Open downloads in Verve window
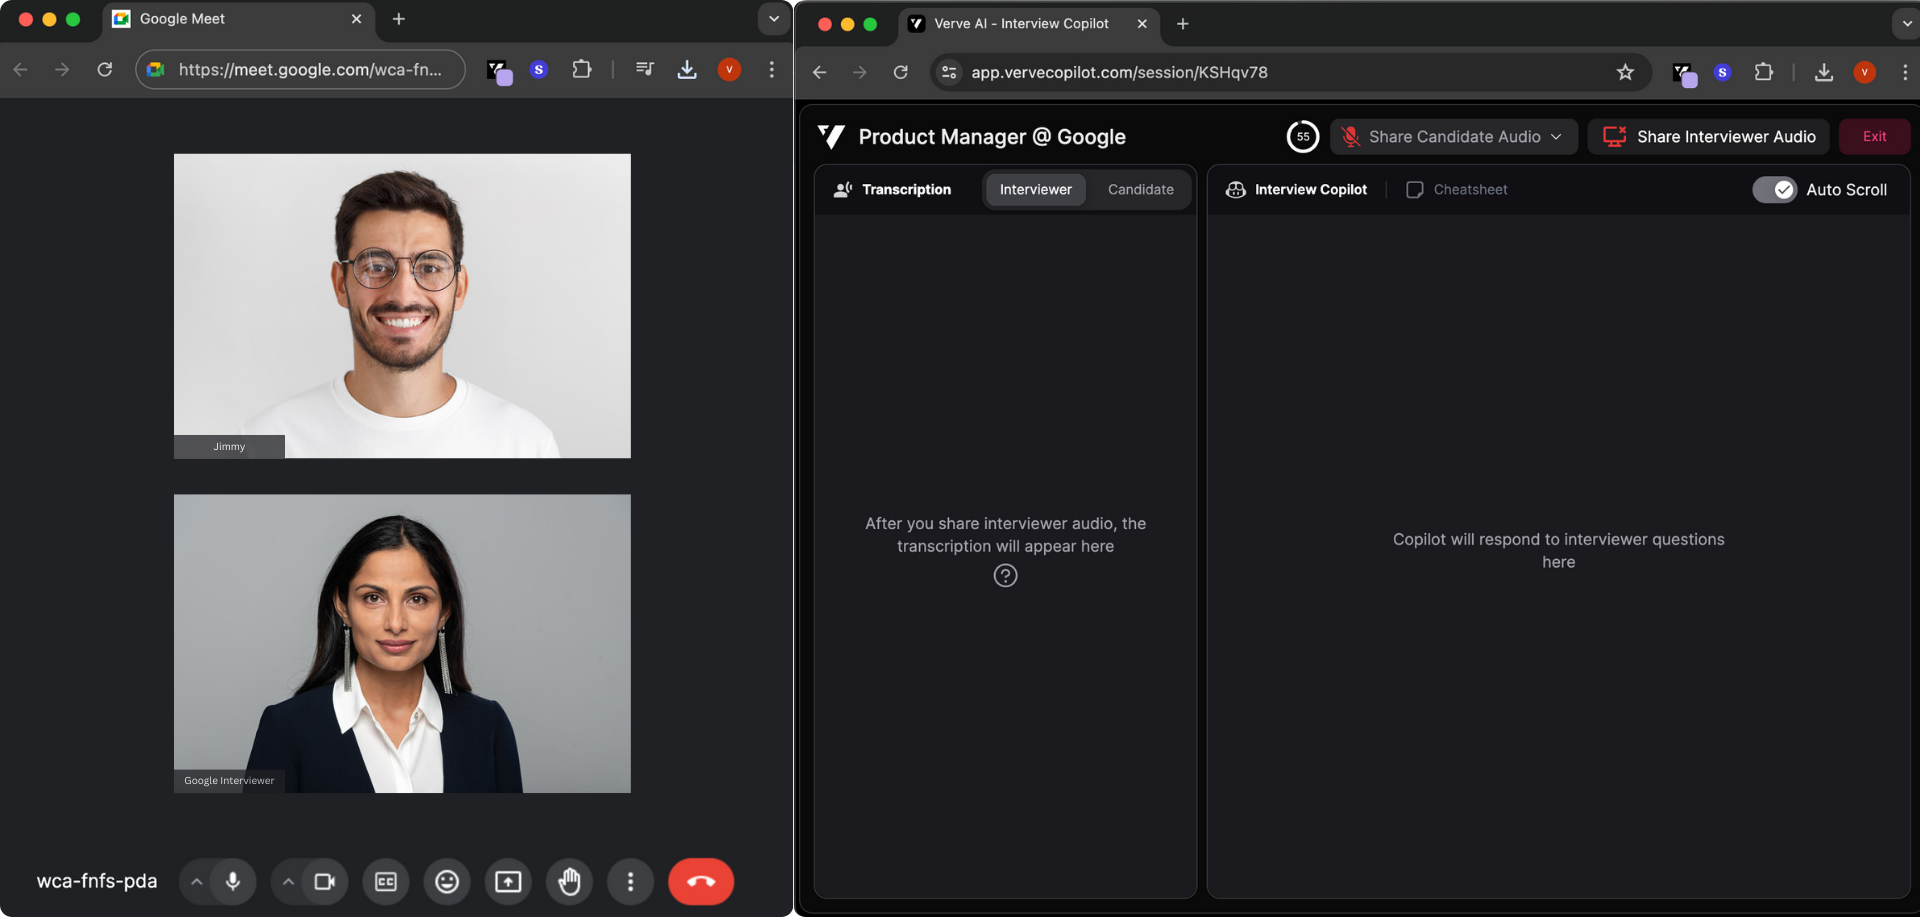The width and height of the screenshot is (1920, 917). click(1824, 72)
